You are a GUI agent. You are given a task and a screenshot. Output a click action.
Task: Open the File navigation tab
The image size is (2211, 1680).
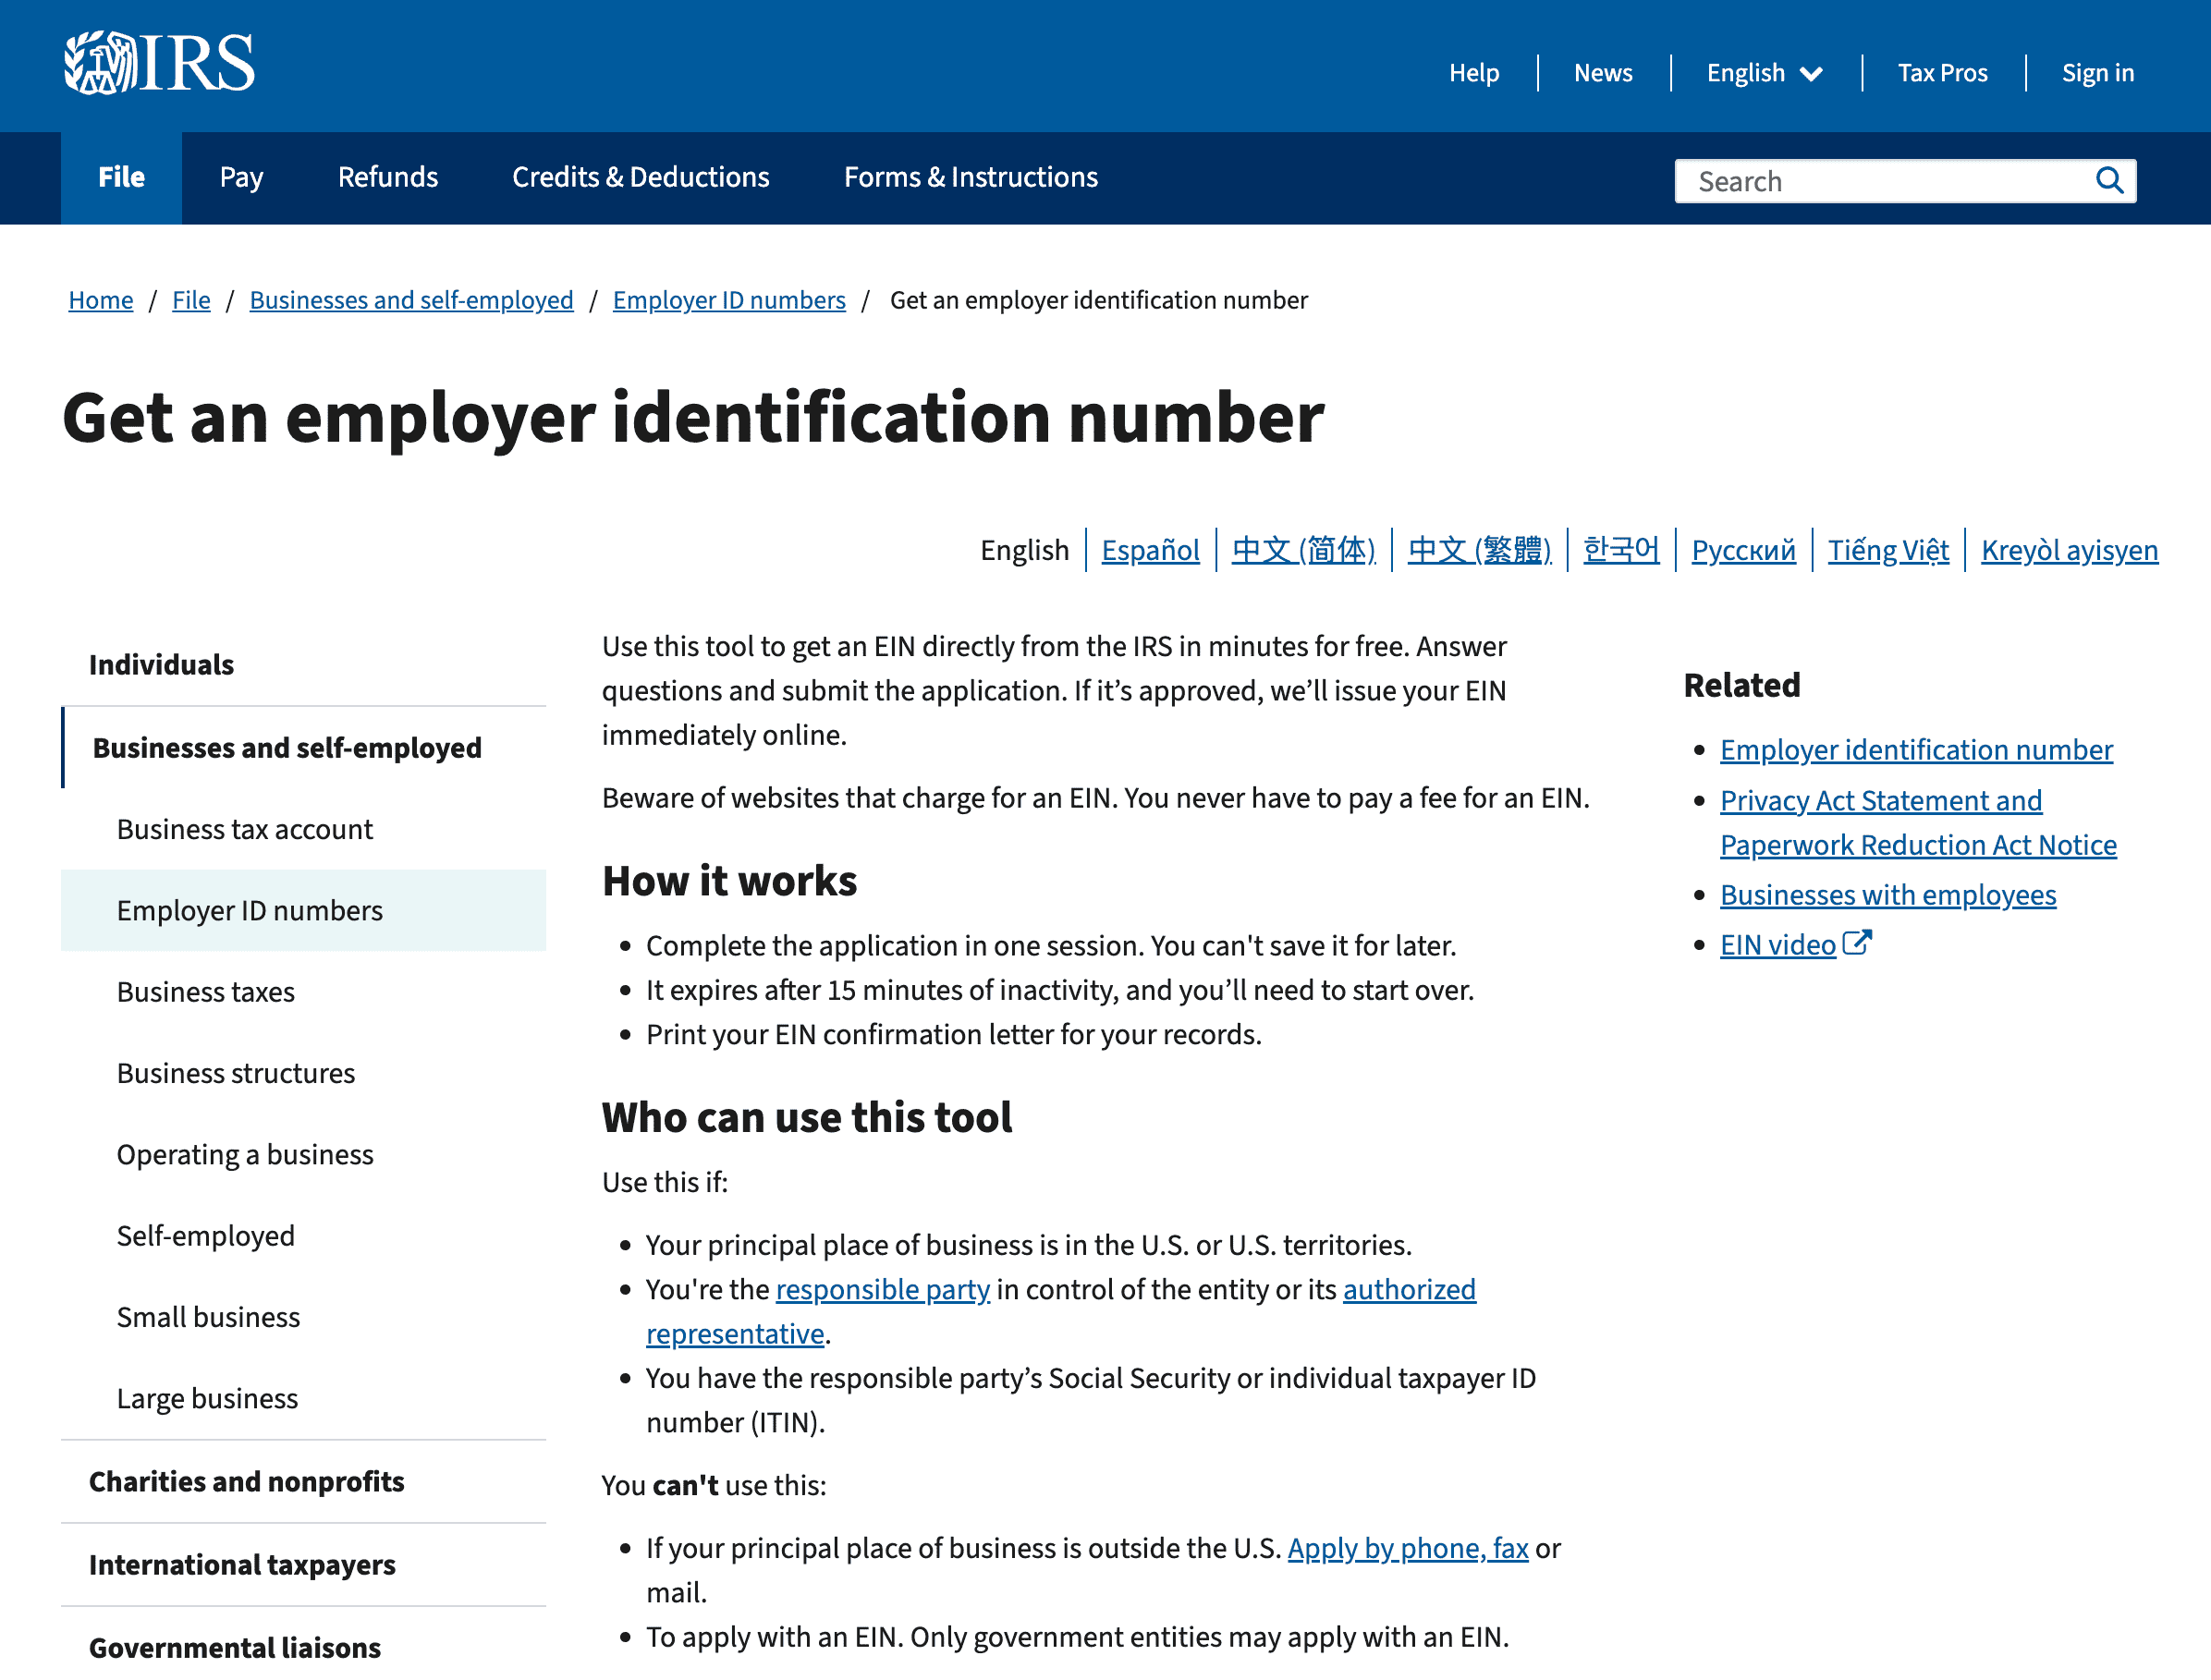click(x=121, y=177)
